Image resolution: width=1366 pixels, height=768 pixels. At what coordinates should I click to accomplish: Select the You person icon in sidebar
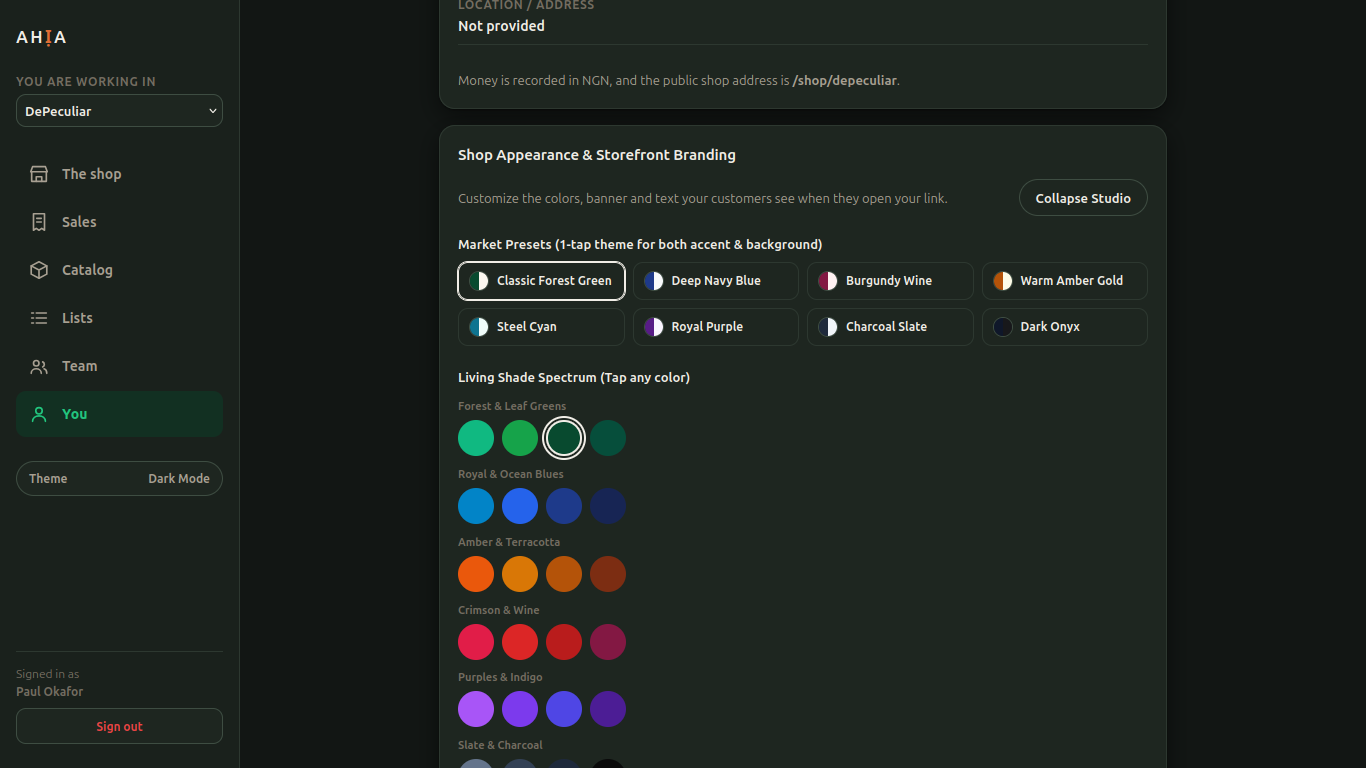[39, 414]
